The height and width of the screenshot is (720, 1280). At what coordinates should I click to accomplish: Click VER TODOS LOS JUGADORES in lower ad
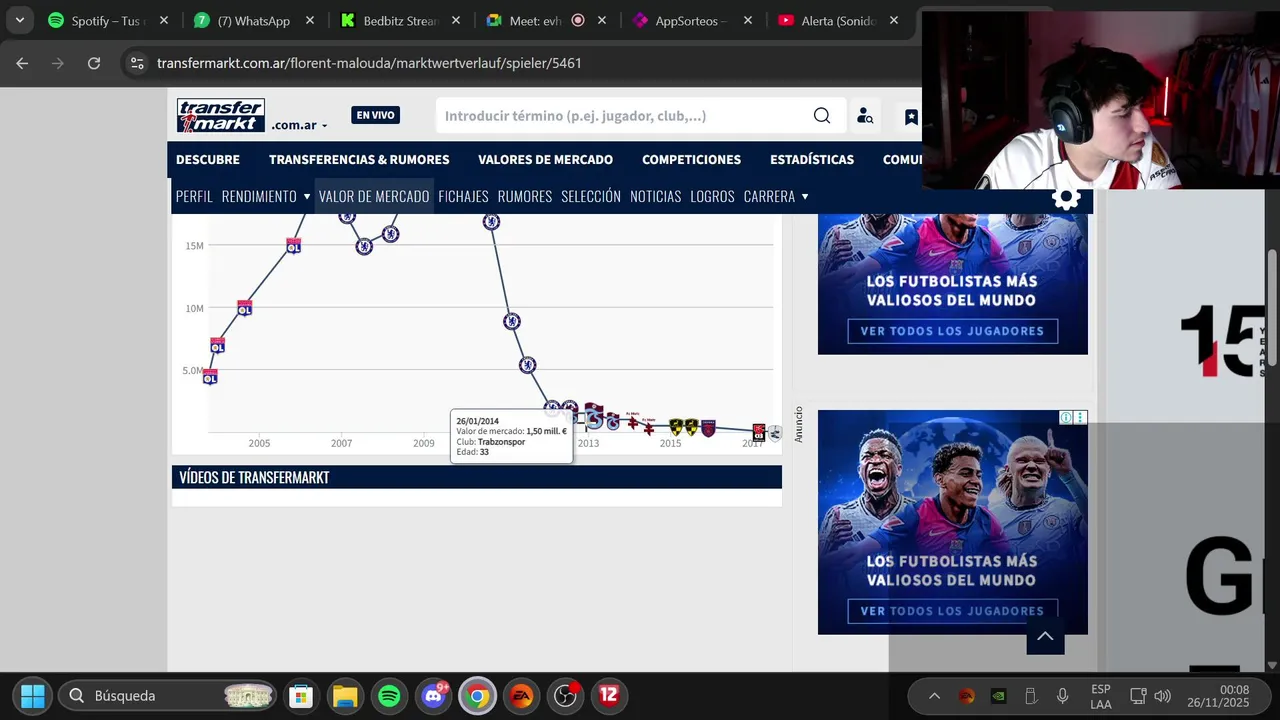coord(952,611)
